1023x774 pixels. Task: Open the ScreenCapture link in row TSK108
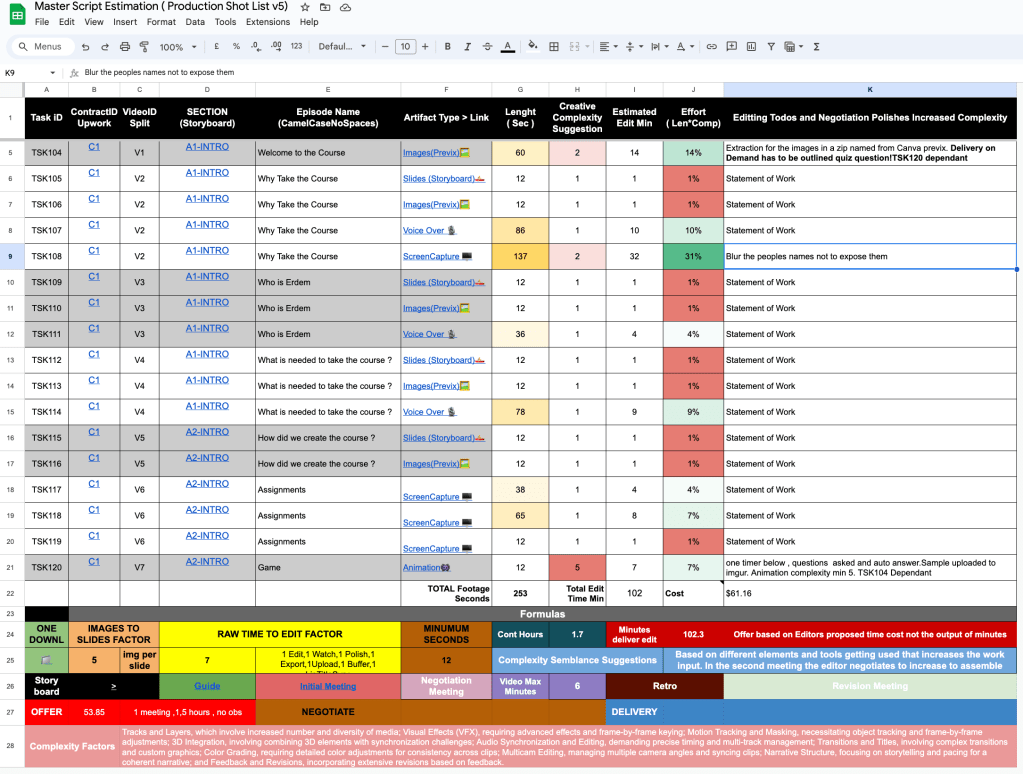point(436,256)
